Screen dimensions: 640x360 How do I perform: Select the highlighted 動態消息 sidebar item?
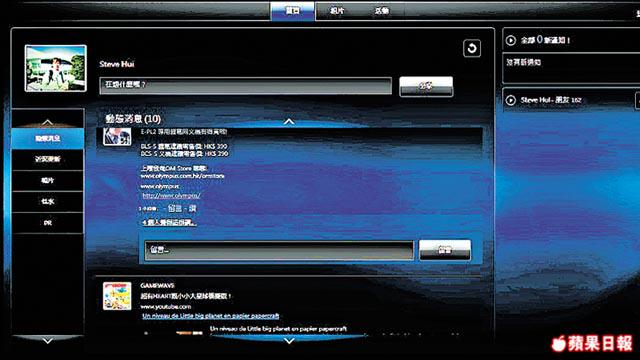pyautogui.click(x=48, y=138)
